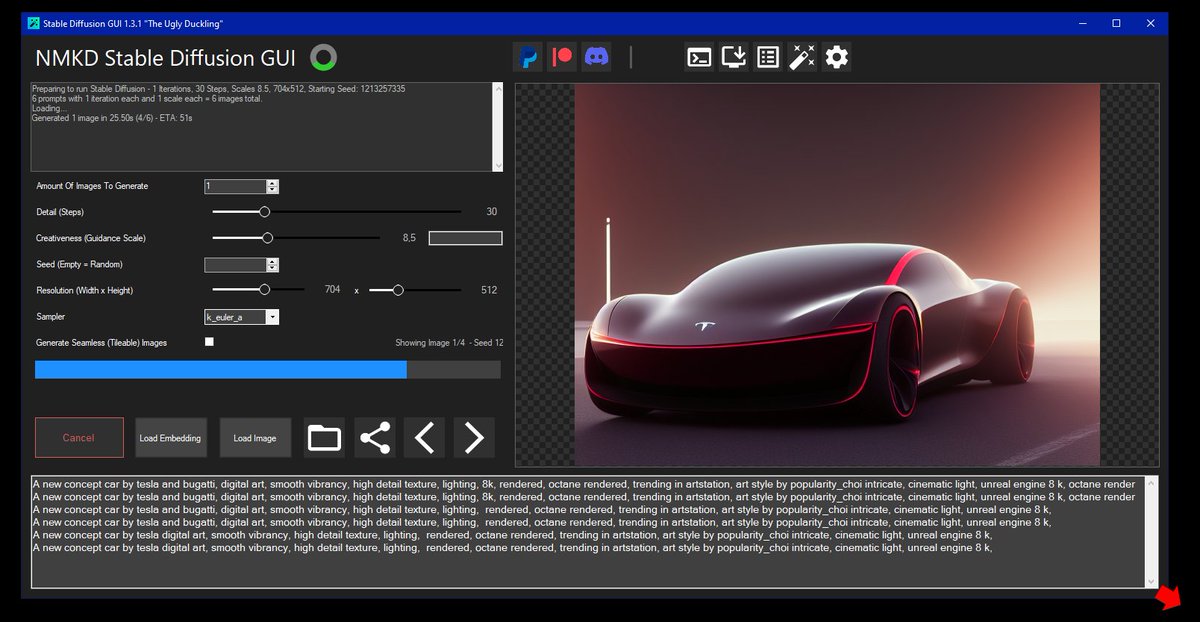Click the generated Tesla concept car image
1200x622 pixels.
click(x=838, y=275)
